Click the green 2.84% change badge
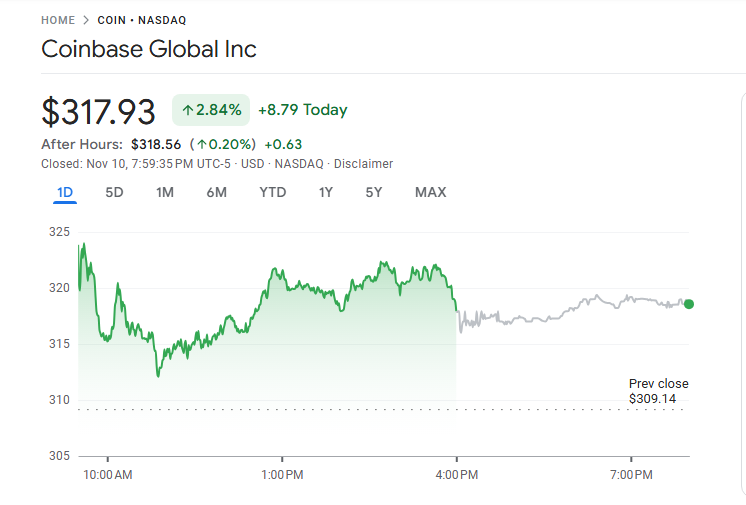The width and height of the screenshot is (746, 505). click(210, 110)
